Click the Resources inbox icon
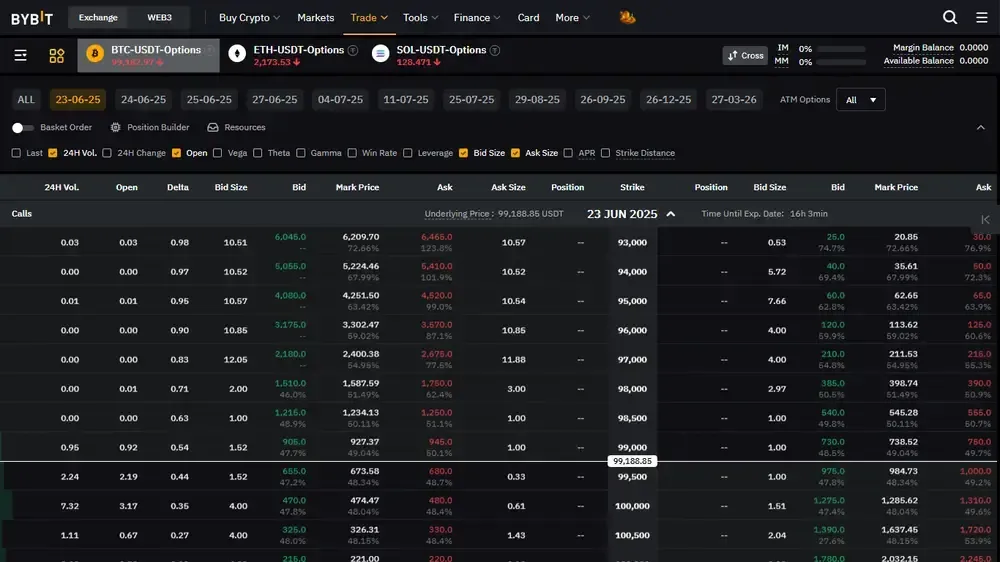This screenshot has height=562, width=1000. tap(213, 128)
